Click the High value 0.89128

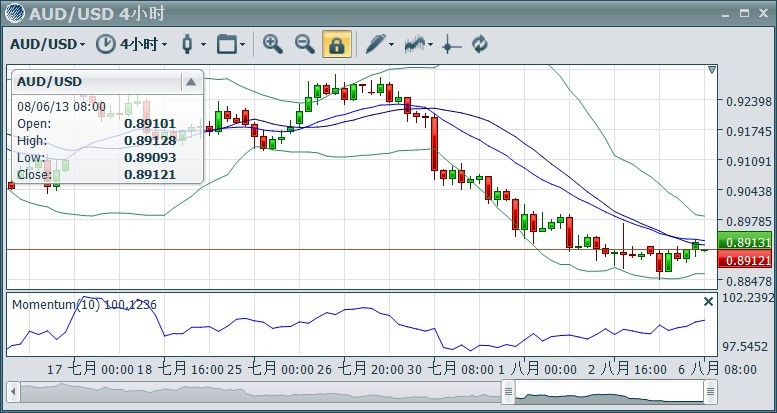point(150,141)
